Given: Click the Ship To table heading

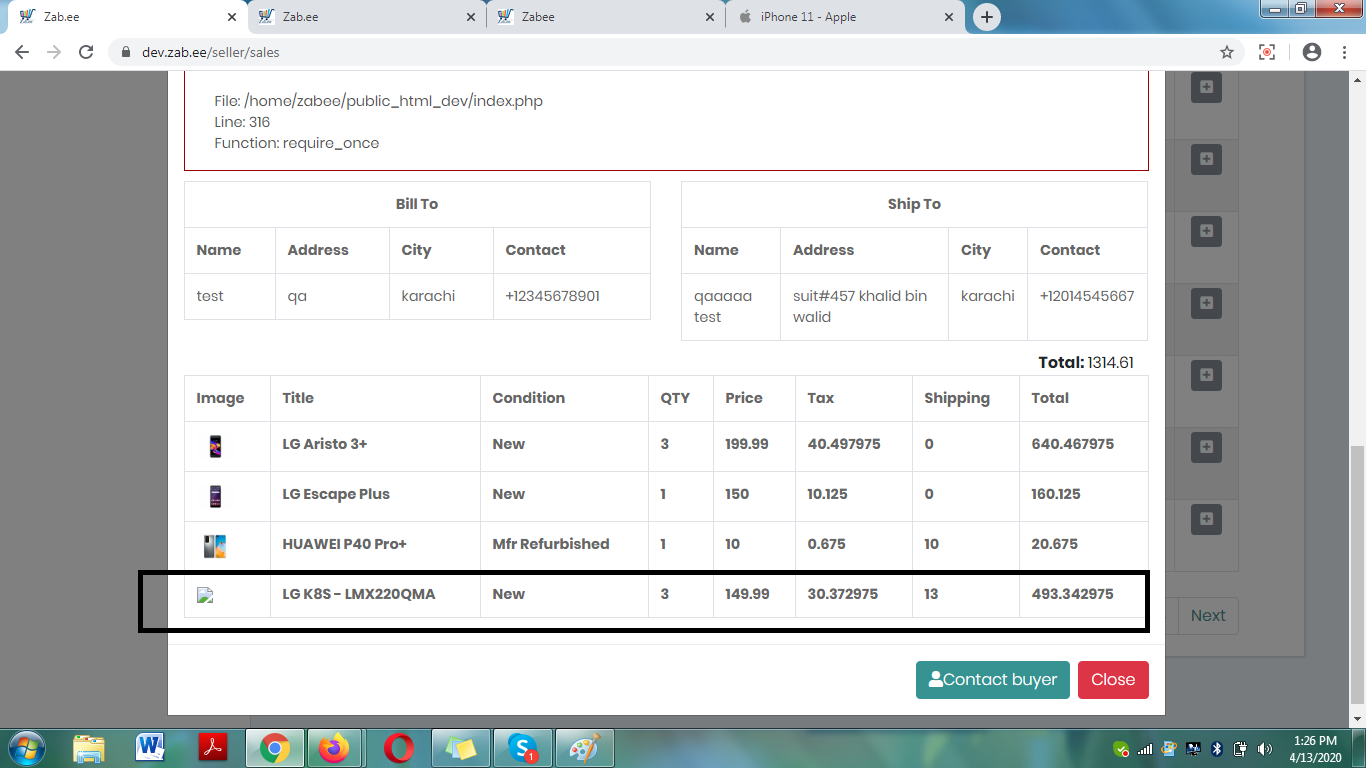Looking at the screenshot, I should [914, 204].
